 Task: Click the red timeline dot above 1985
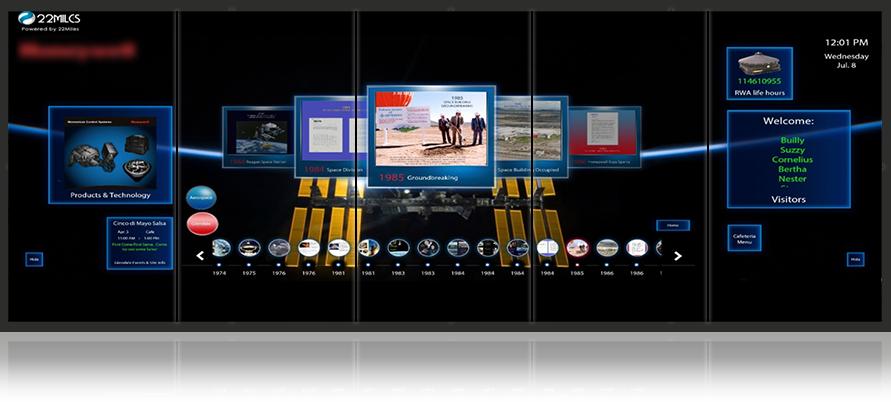click(577, 264)
